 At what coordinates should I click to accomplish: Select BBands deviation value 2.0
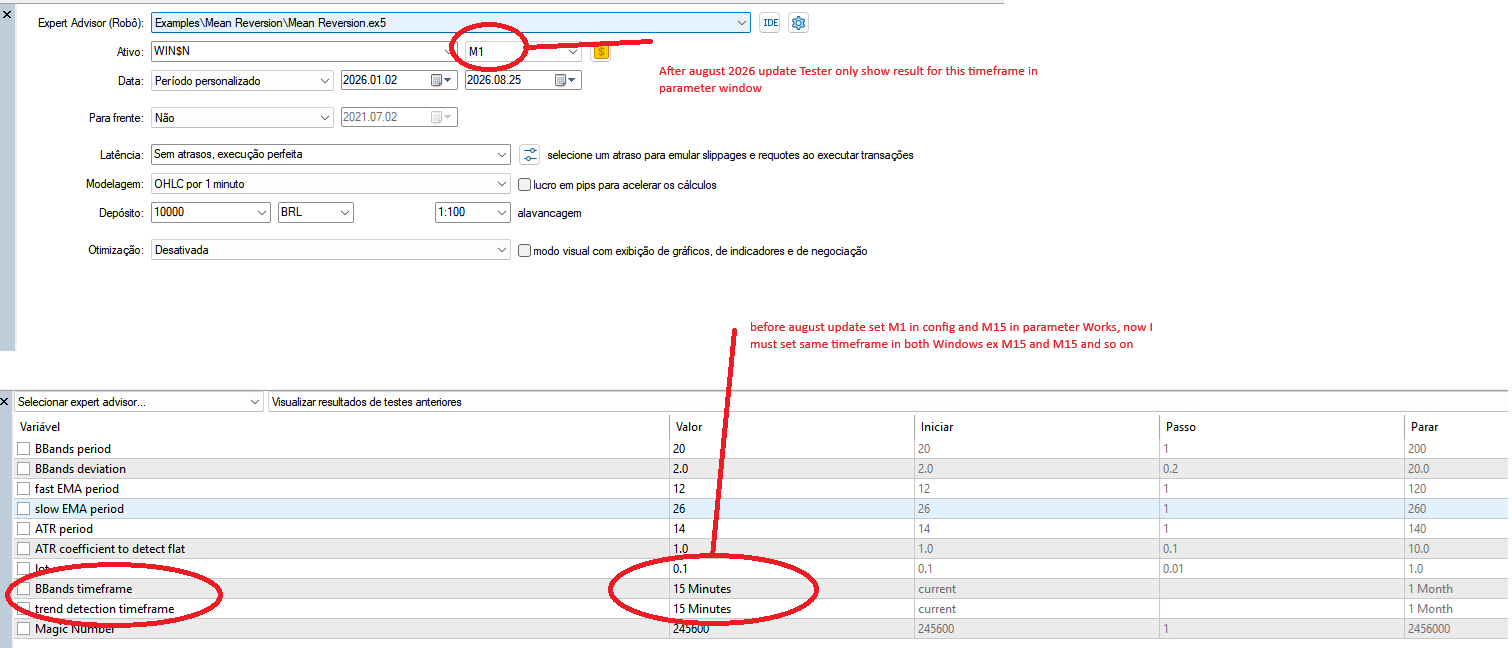coord(681,469)
